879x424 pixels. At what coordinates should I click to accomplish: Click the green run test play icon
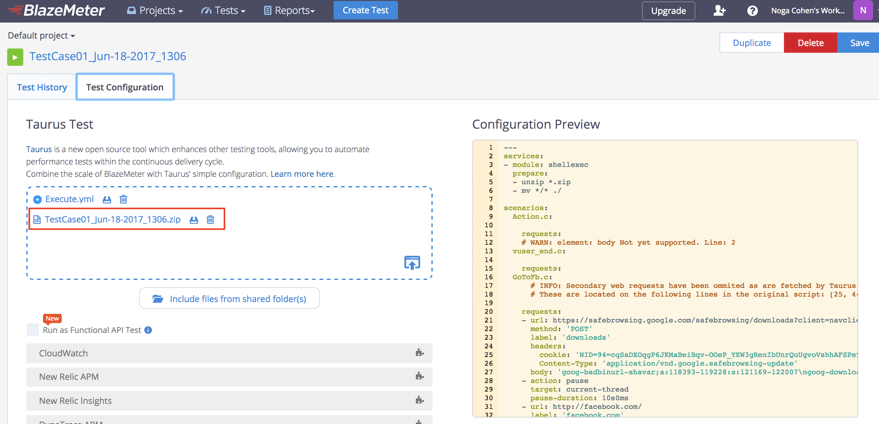tap(15, 57)
